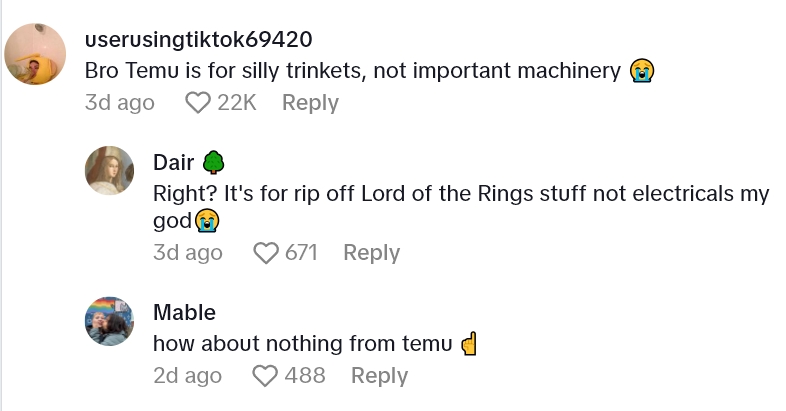Click the 488 like count on Mable's comment

pyautogui.click(x=305, y=376)
